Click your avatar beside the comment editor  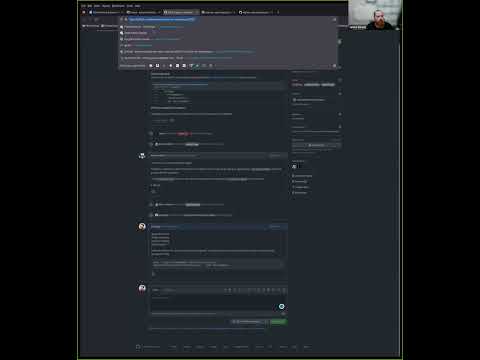[x=142, y=288]
